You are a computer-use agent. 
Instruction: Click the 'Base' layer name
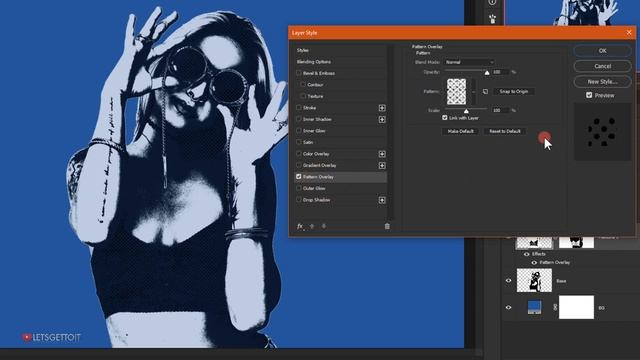coord(561,281)
